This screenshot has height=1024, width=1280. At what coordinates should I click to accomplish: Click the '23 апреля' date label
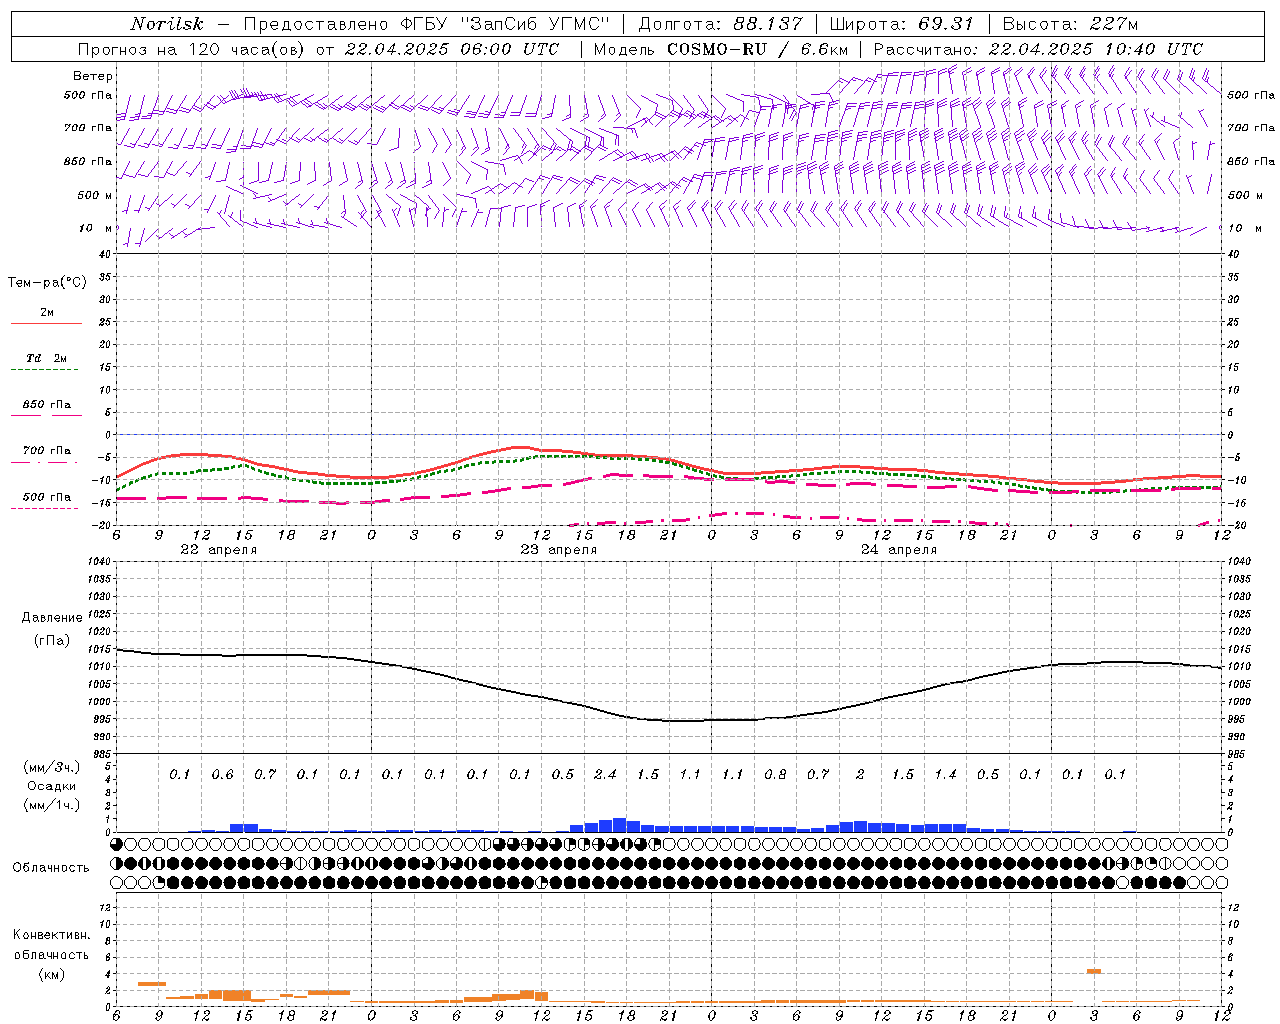559,550
